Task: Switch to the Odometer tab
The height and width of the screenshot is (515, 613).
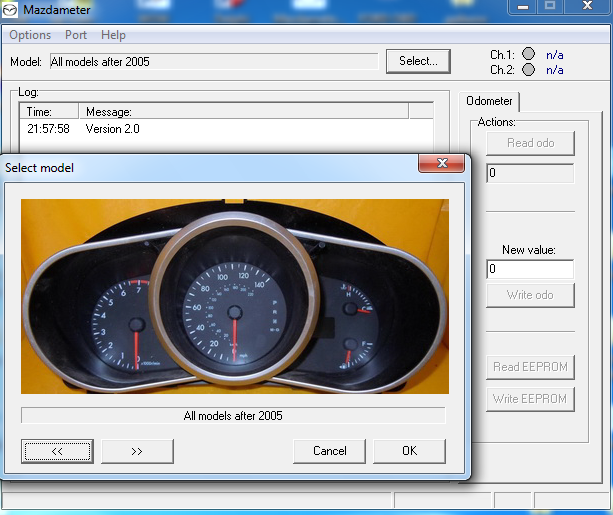Action: (490, 101)
